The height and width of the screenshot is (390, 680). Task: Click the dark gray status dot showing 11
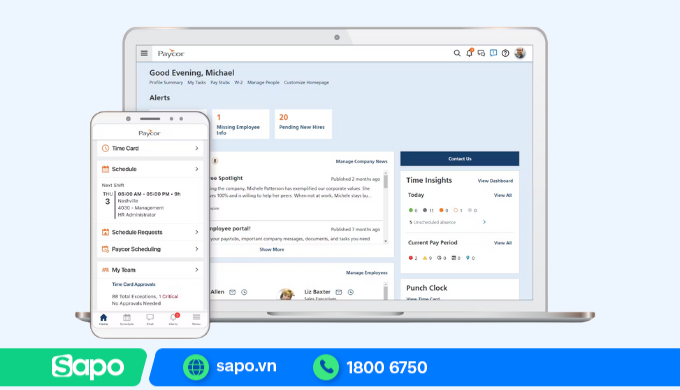coord(425,210)
